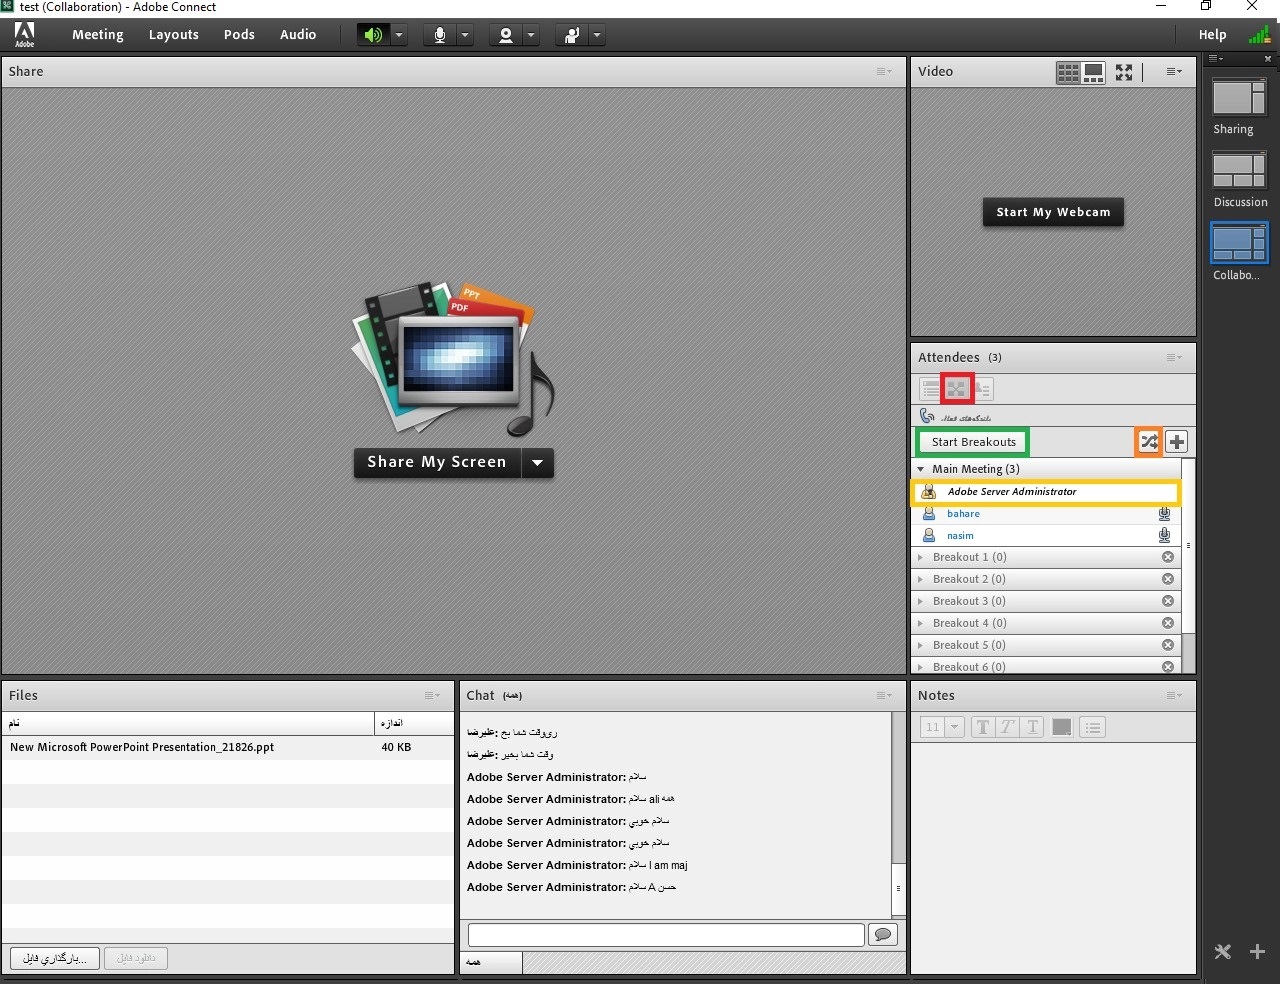The width and height of the screenshot is (1280, 984).
Task: Open the layout bar options menu
Action: click(1216, 58)
